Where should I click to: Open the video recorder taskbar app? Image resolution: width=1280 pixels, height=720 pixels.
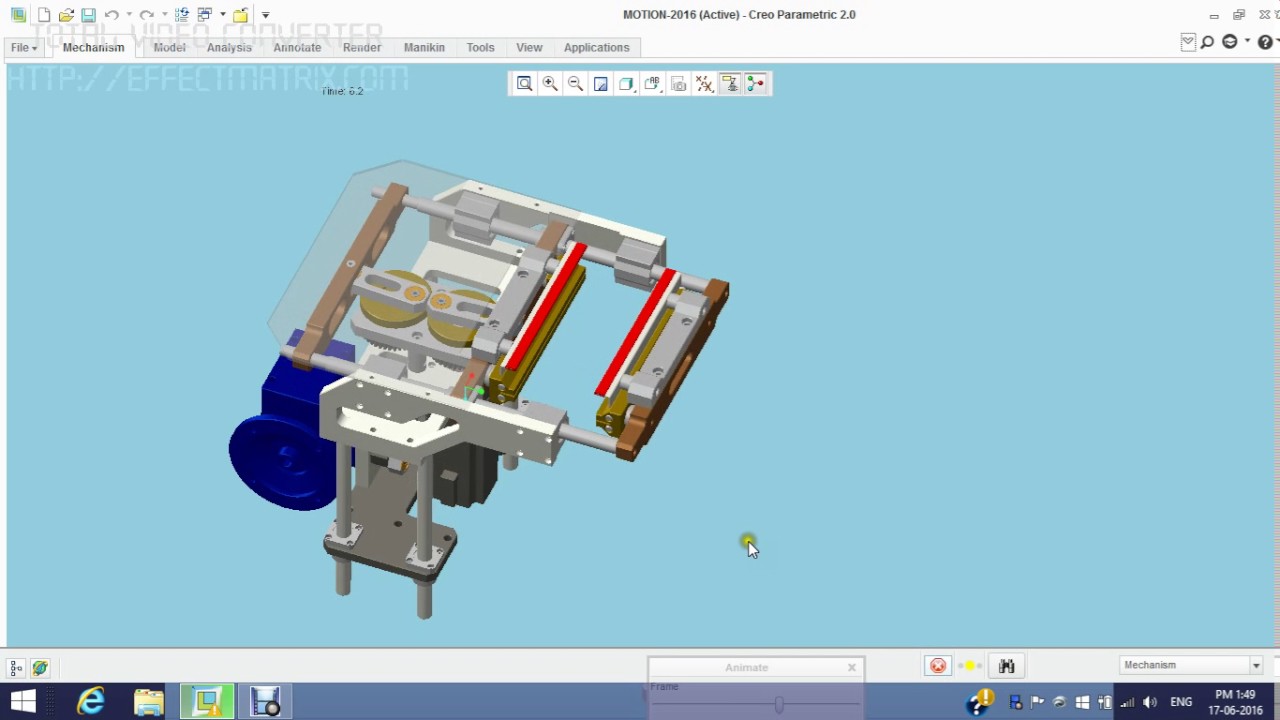(x=265, y=702)
